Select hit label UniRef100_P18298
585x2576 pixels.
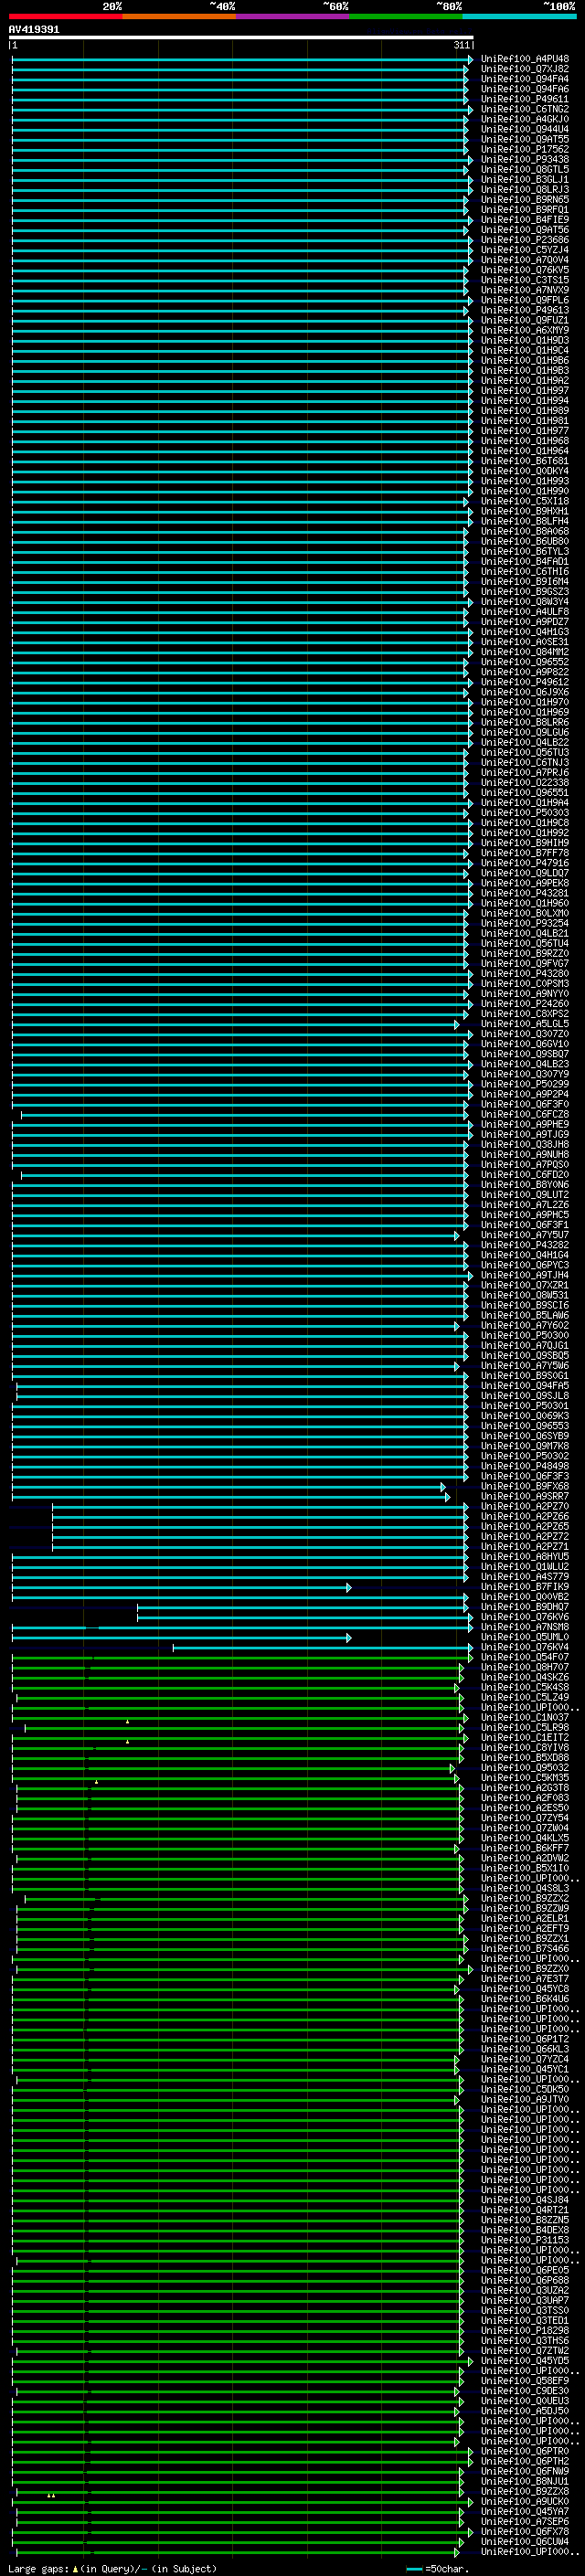(525, 2331)
